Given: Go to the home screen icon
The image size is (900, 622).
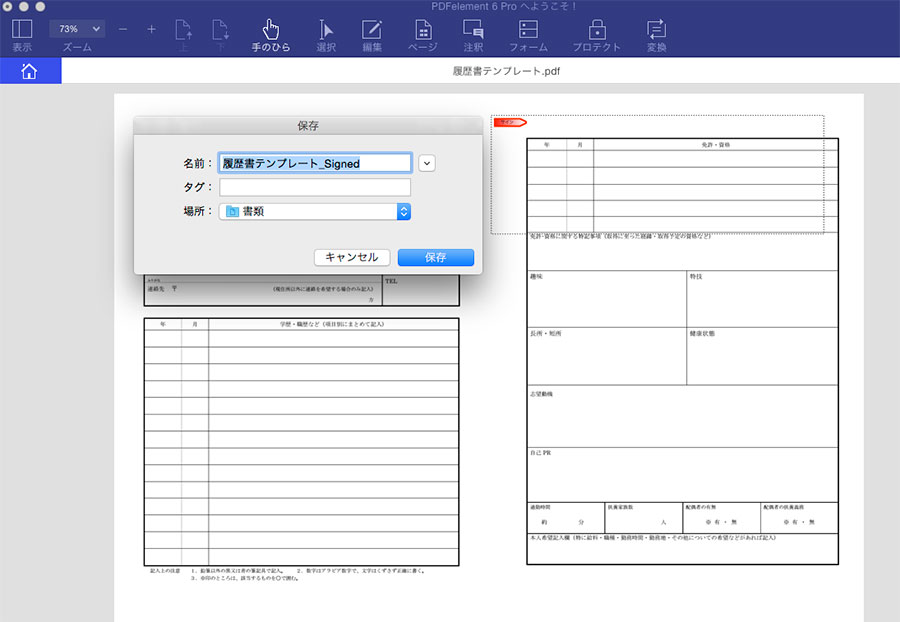Looking at the screenshot, I should point(29,71).
